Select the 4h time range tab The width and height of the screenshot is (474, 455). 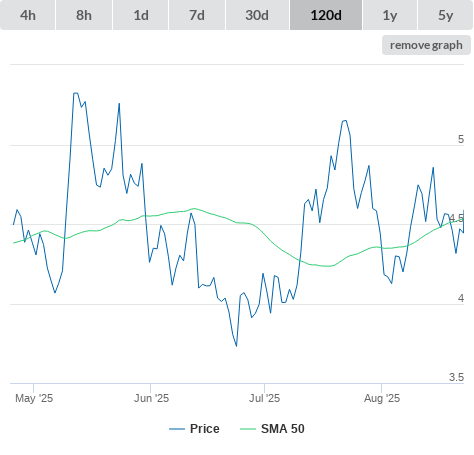click(x=28, y=15)
